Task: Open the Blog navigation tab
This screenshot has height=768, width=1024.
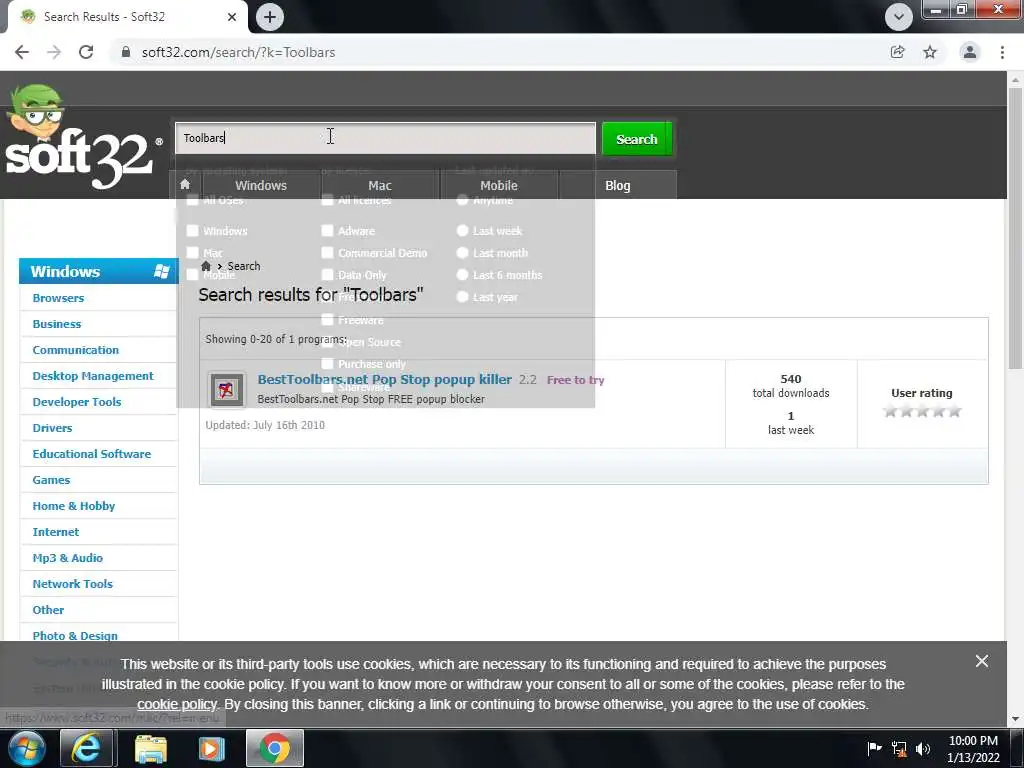Action: coord(618,185)
